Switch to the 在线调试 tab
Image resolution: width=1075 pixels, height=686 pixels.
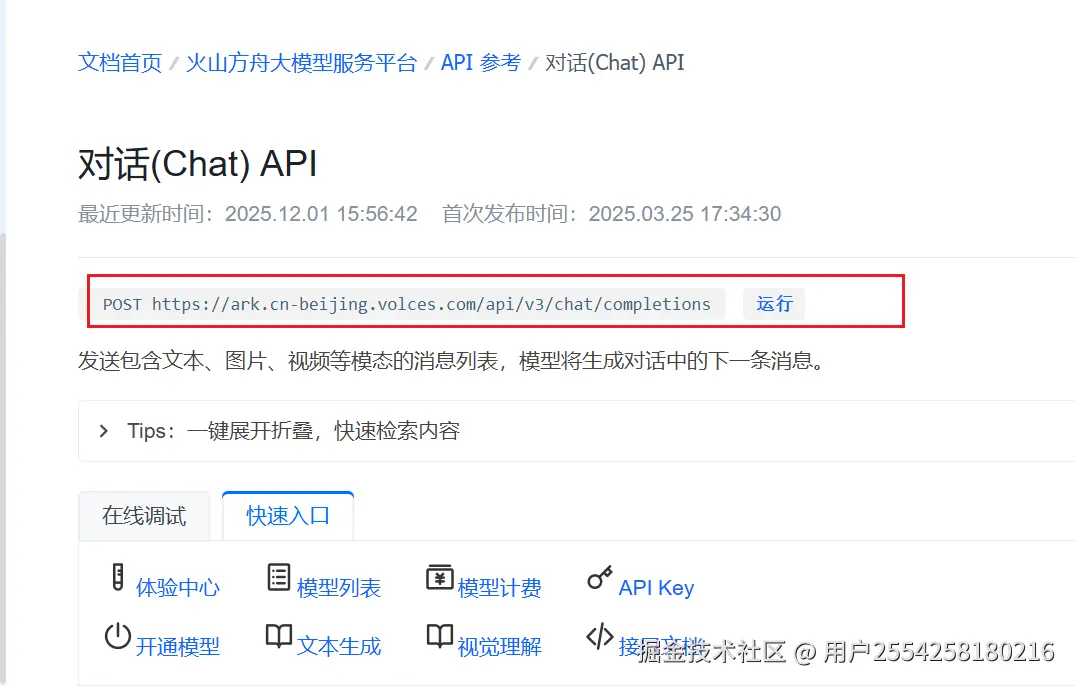[x=144, y=516]
